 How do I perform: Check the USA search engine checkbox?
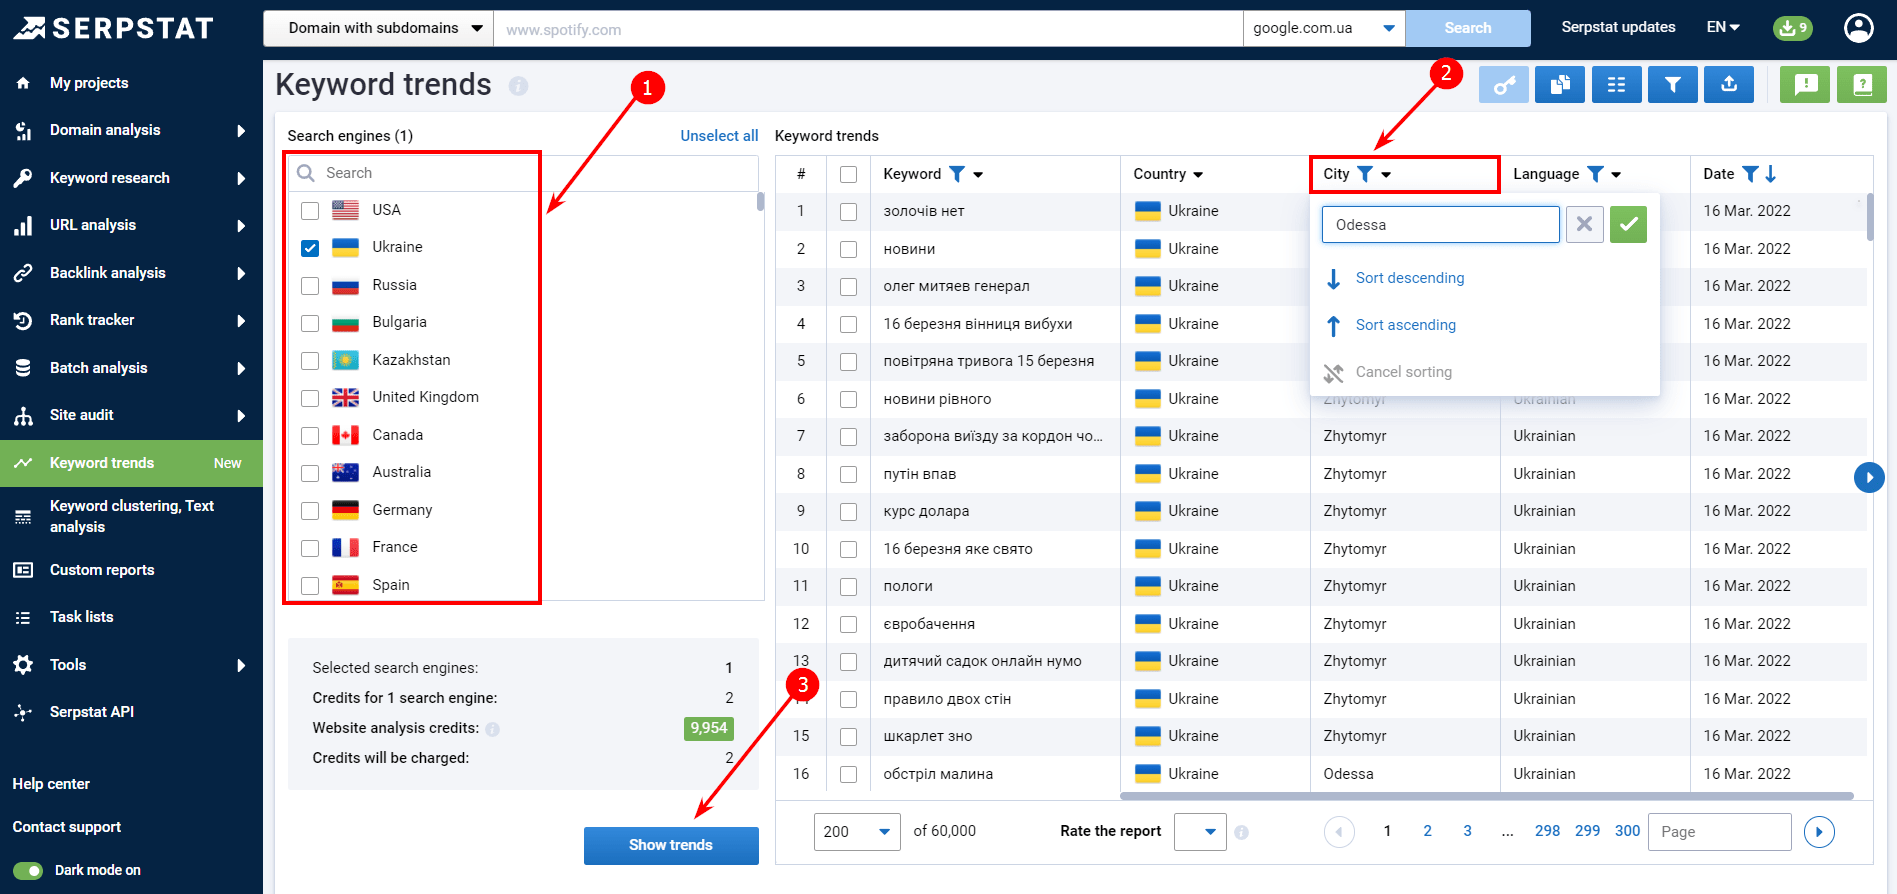(x=310, y=210)
